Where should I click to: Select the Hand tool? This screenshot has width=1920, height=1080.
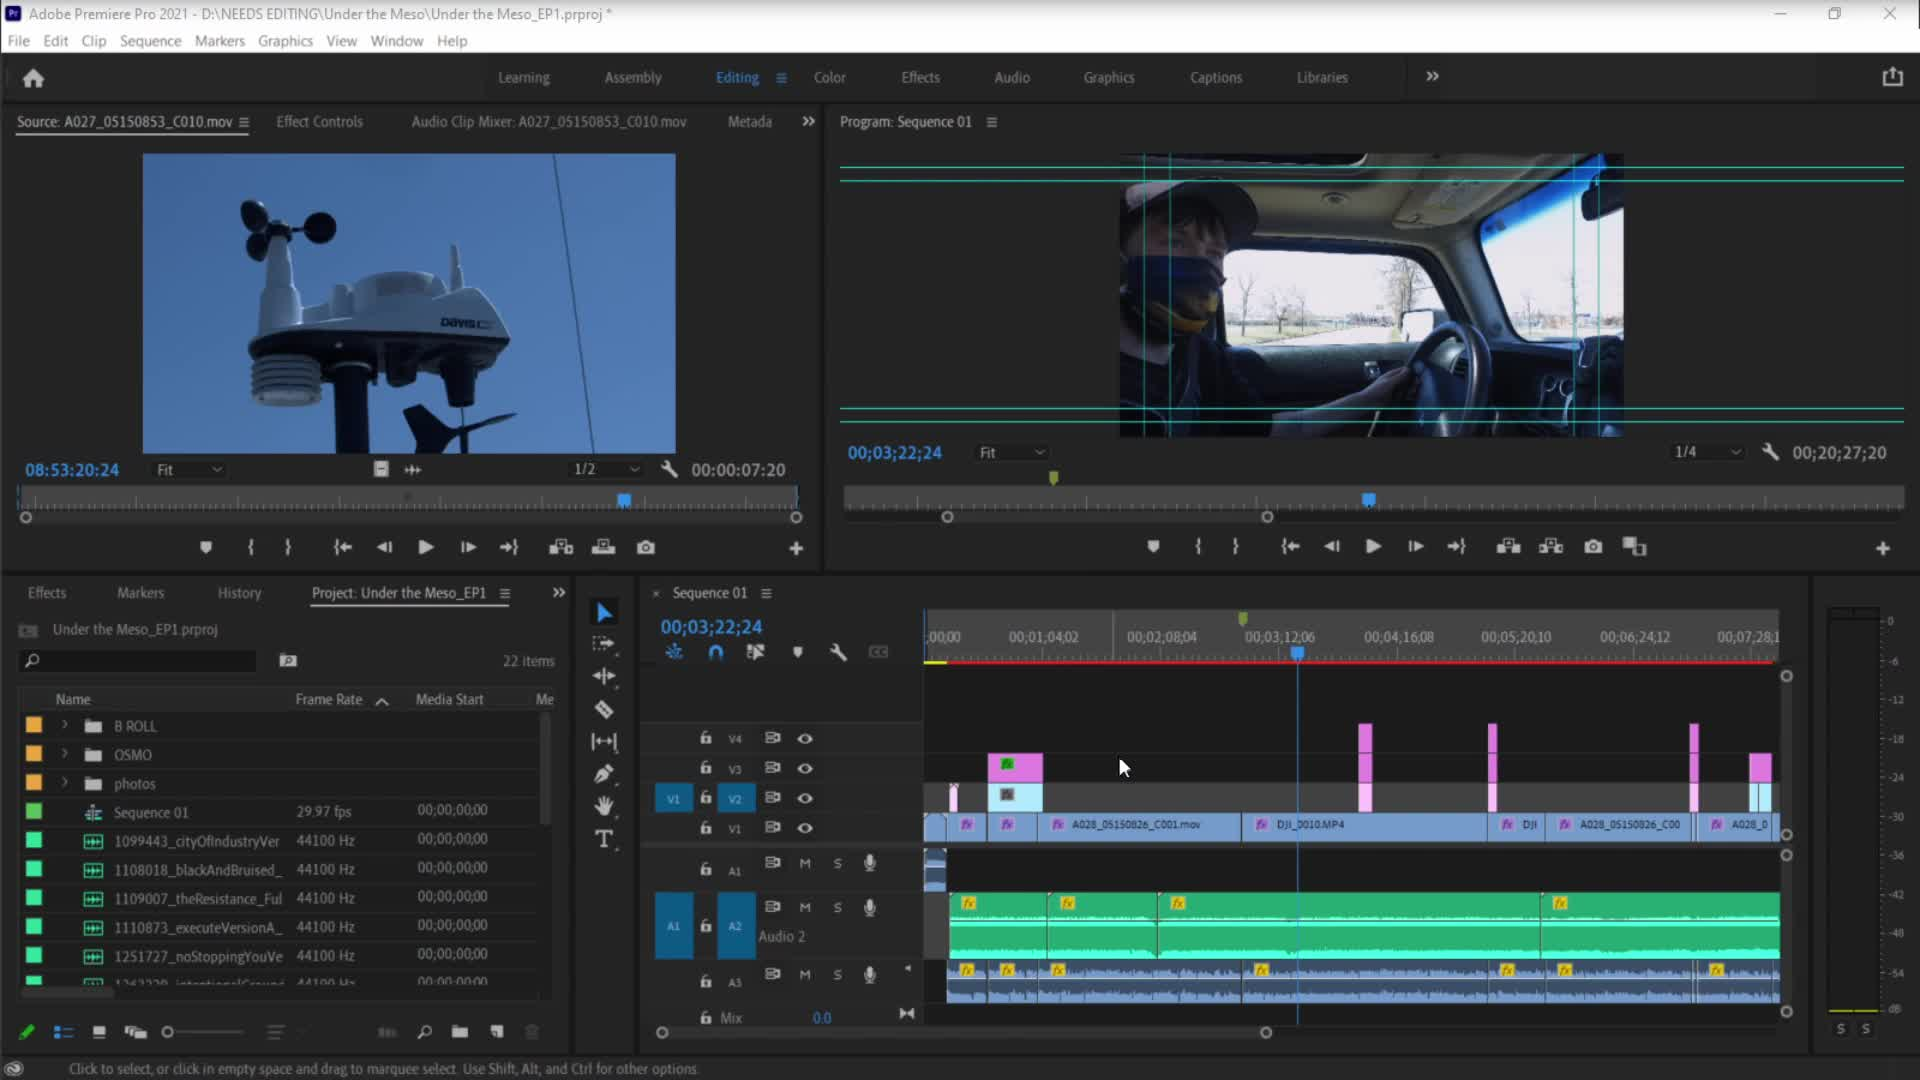pos(604,805)
